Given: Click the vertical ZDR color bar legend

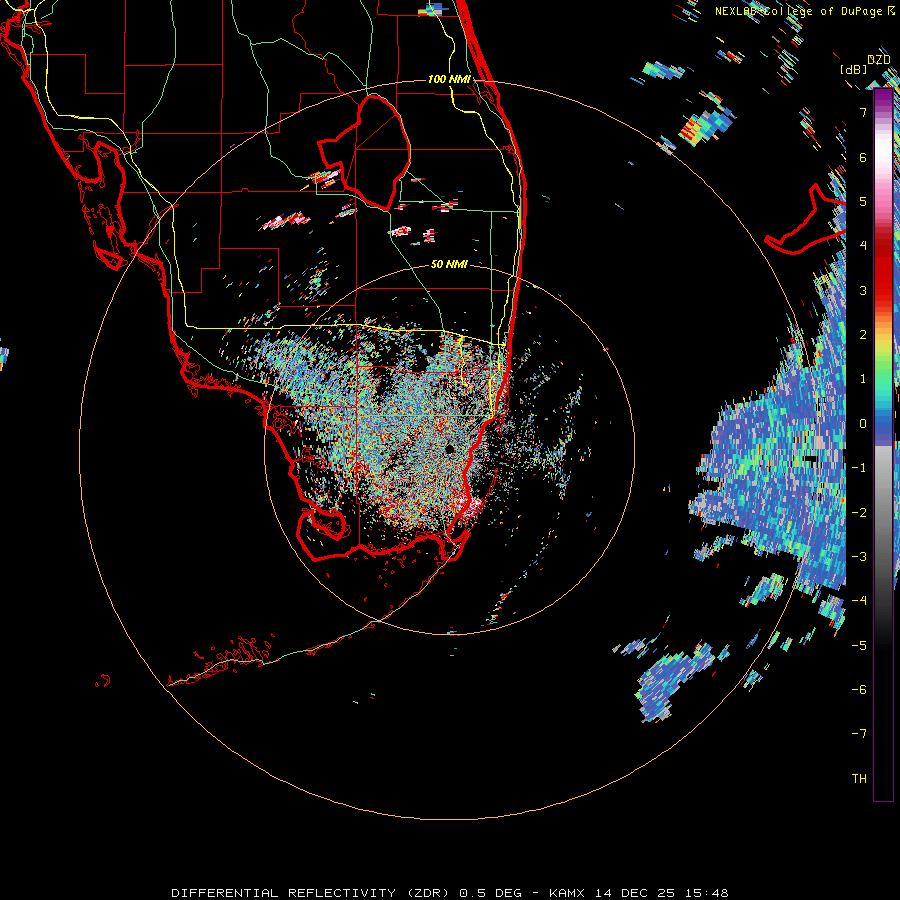Looking at the screenshot, I should pyautogui.click(x=883, y=445).
